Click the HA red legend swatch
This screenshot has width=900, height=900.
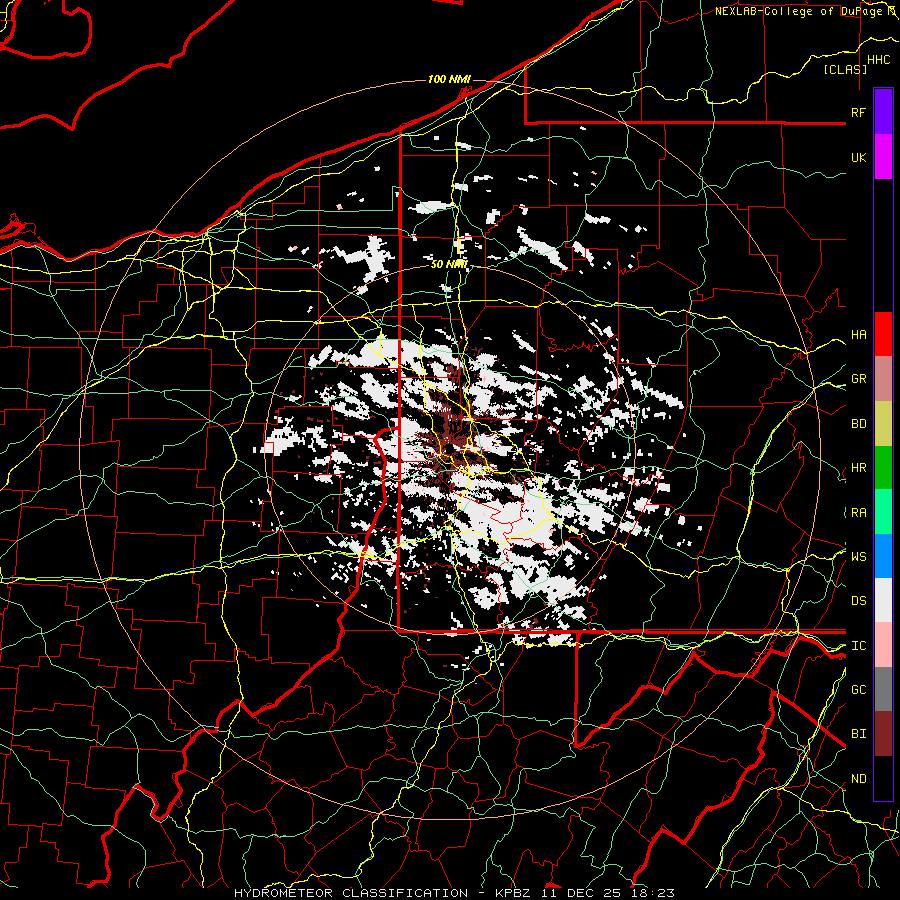(883, 334)
